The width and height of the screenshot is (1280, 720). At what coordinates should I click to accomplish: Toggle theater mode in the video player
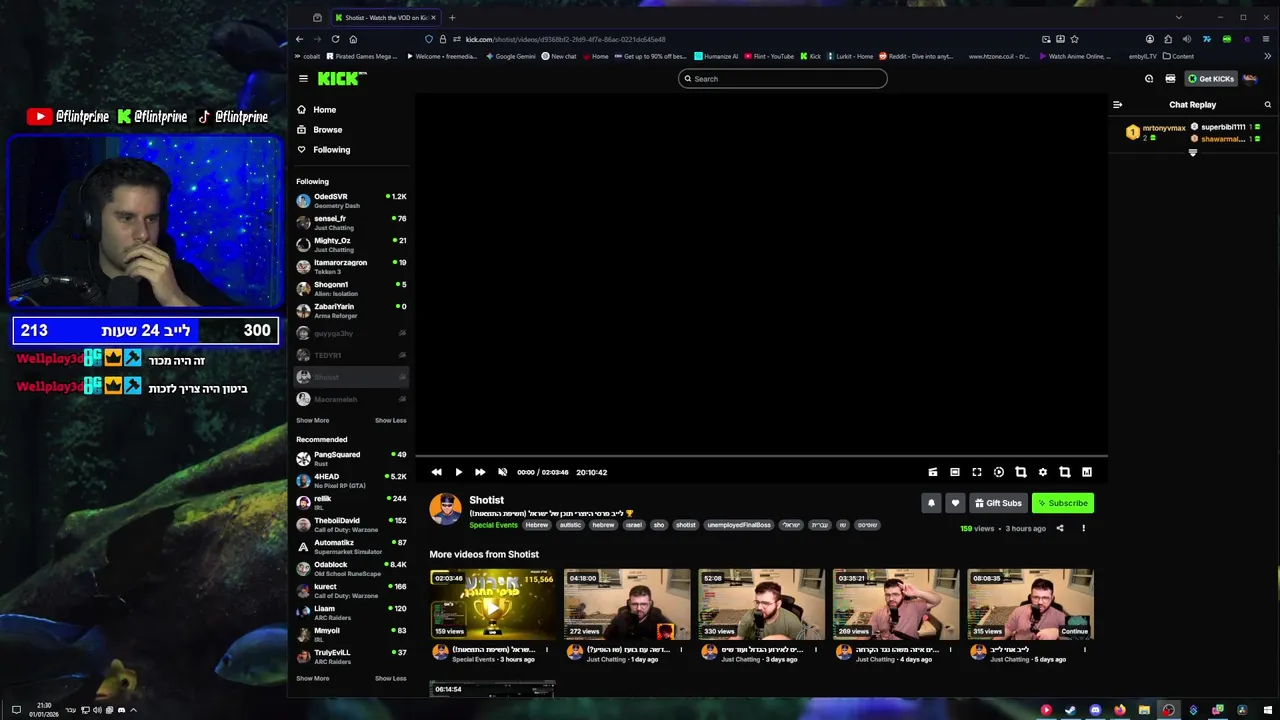click(x=955, y=472)
